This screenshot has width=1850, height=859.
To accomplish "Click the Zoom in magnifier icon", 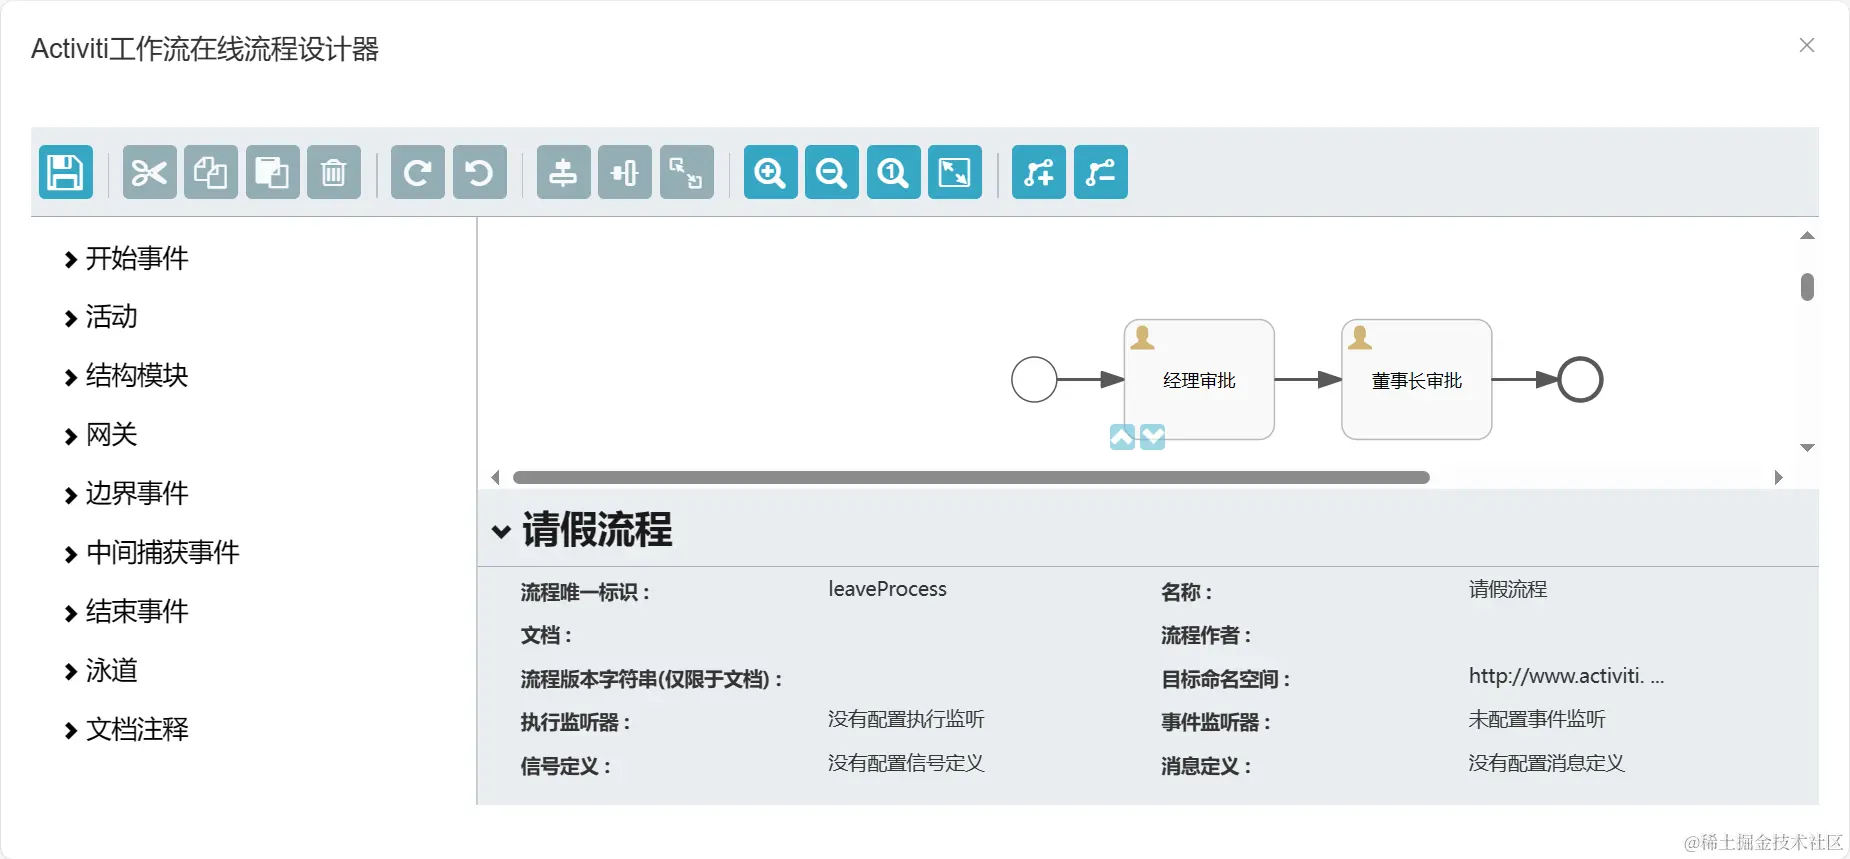I will [x=771, y=172].
